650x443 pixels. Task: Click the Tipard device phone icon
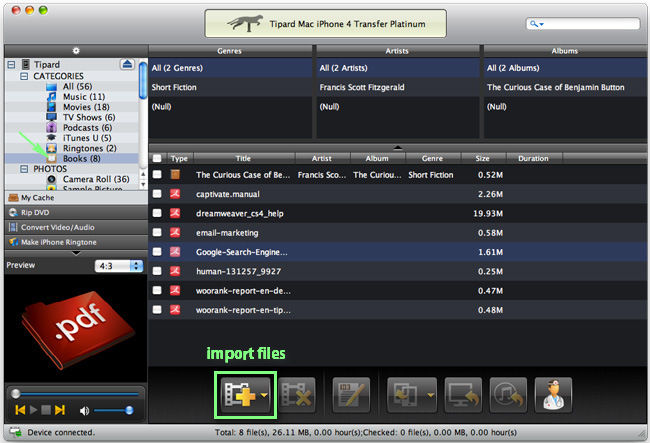pyautogui.click(x=26, y=64)
